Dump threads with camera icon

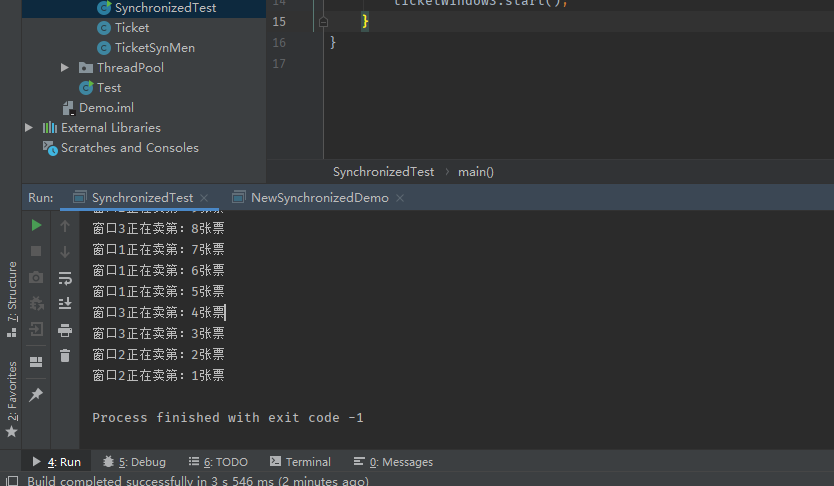click(36, 277)
